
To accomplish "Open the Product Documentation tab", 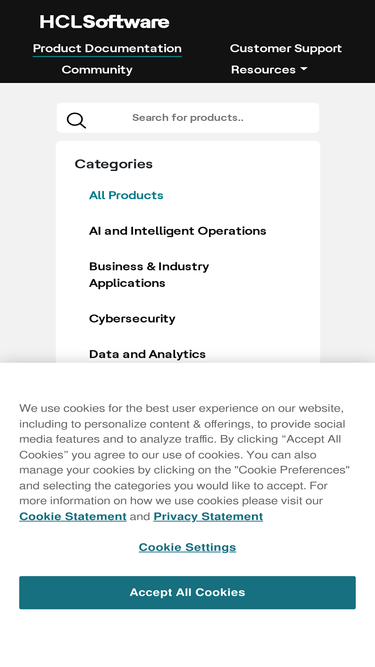I will [x=107, y=48].
